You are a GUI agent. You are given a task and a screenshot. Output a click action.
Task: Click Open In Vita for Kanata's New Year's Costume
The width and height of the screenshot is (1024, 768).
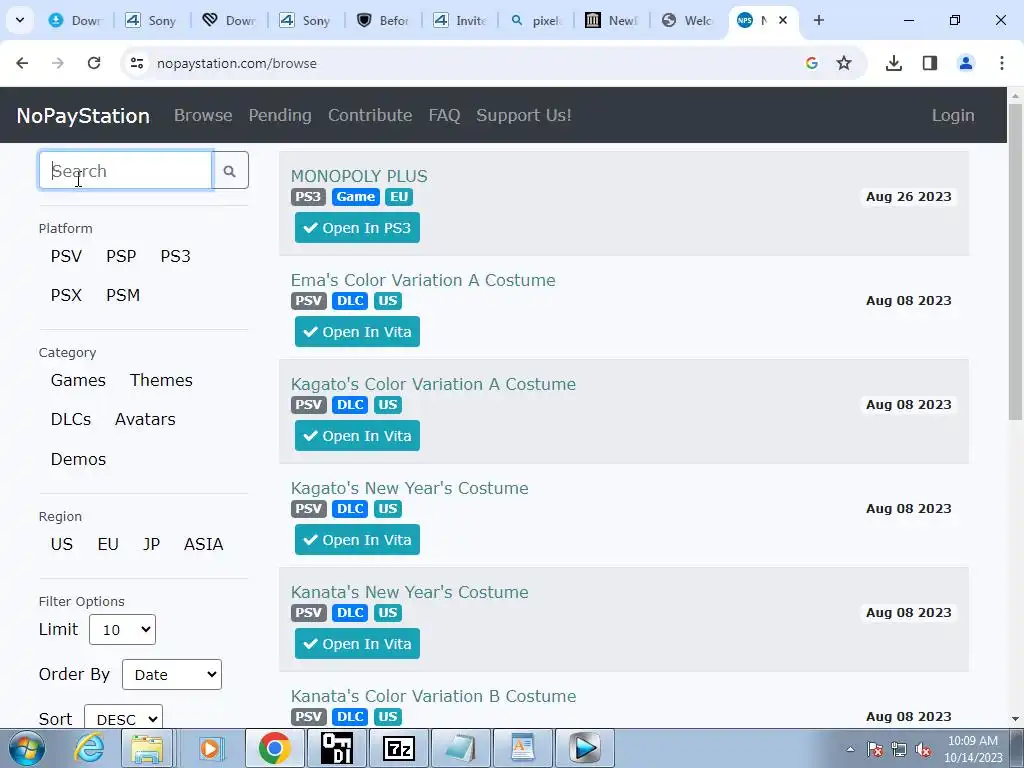(357, 644)
